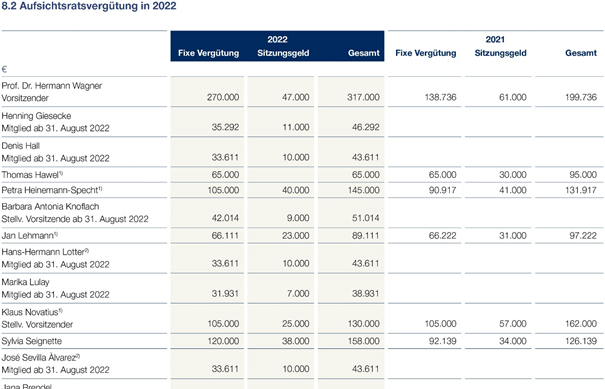
Task: Select the name Prof. Dr. Hermann Wagner
Action: [52, 86]
